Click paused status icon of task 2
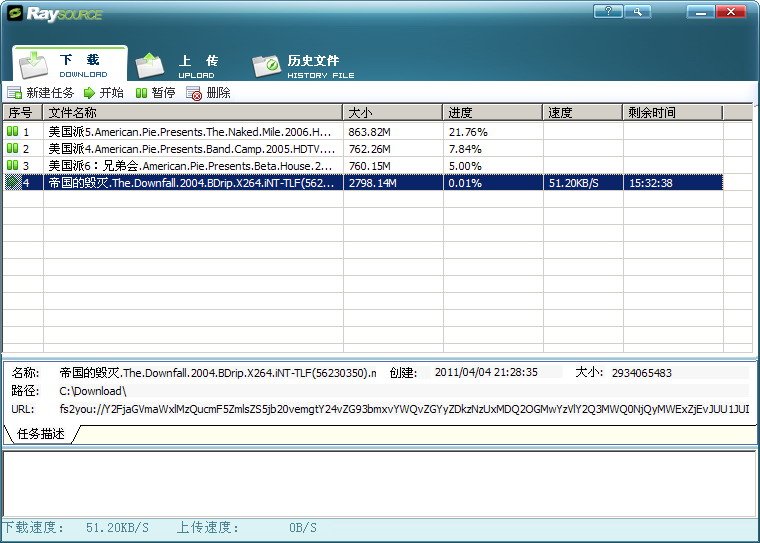 (x=13, y=148)
